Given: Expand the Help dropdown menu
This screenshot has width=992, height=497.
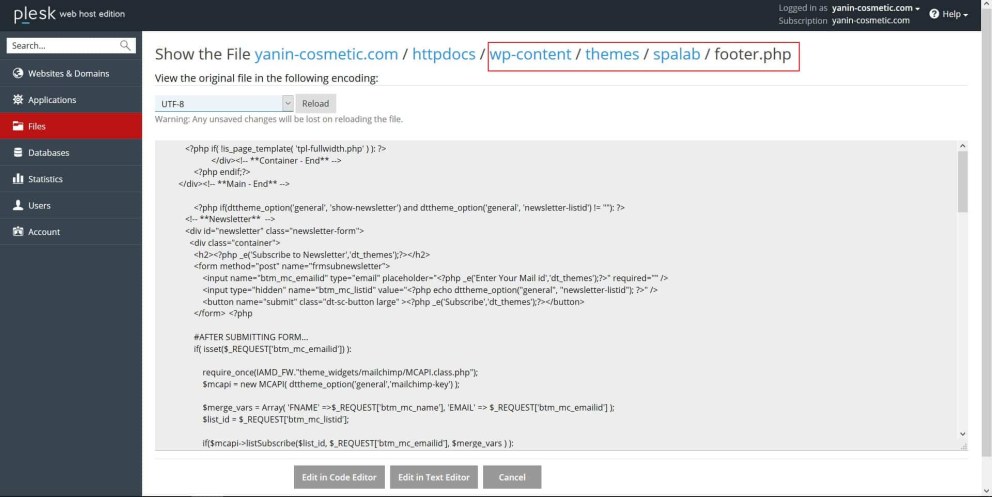Looking at the screenshot, I should click(948, 14).
